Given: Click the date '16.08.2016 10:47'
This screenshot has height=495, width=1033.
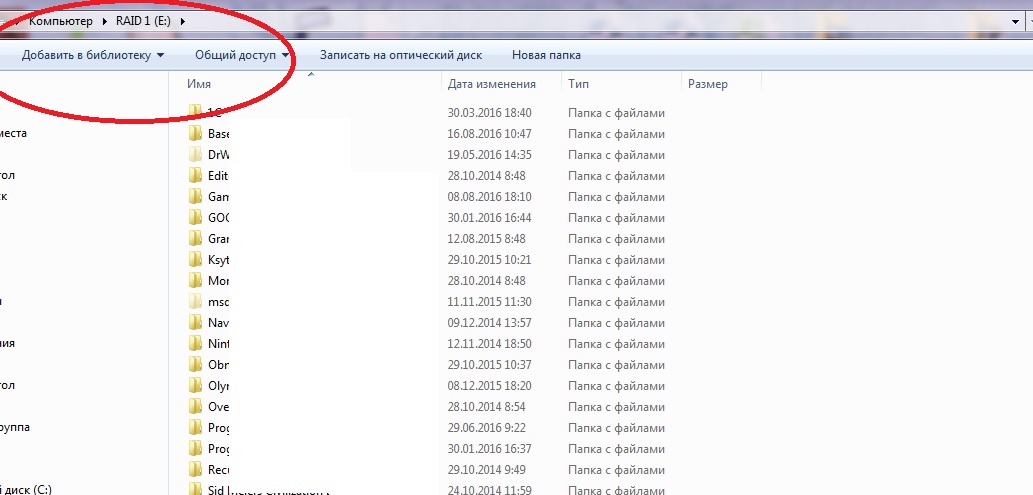Looking at the screenshot, I should tap(489, 134).
